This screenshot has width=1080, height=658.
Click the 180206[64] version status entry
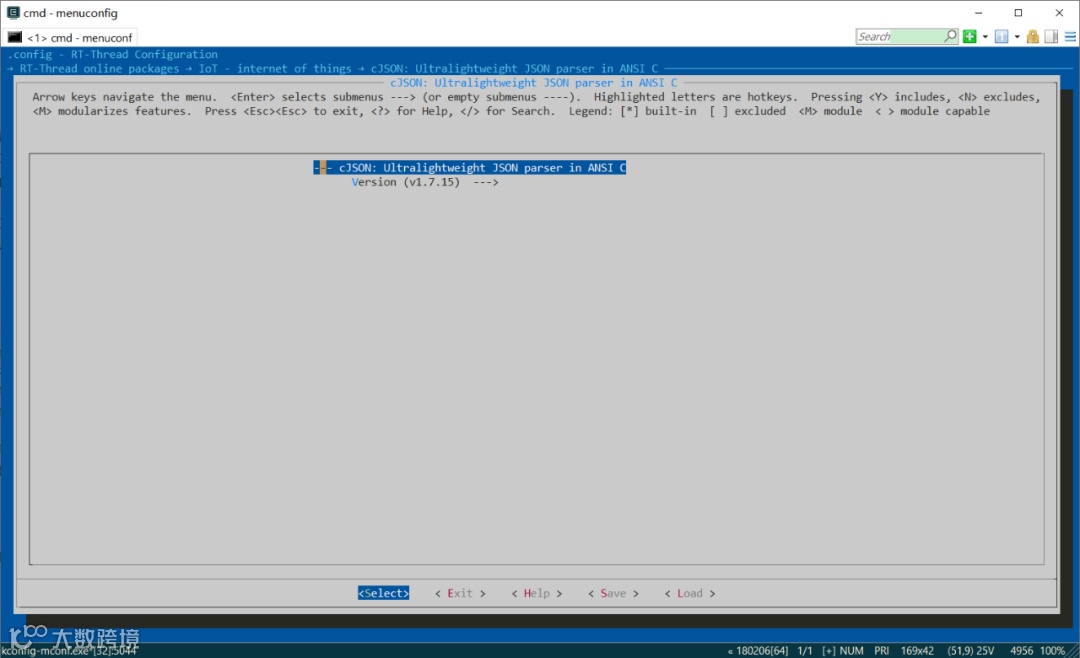(x=758, y=650)
